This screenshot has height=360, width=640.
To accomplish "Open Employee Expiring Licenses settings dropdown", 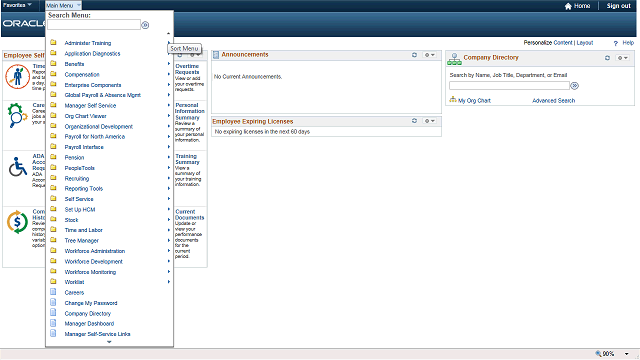I will tap(429, 121).
